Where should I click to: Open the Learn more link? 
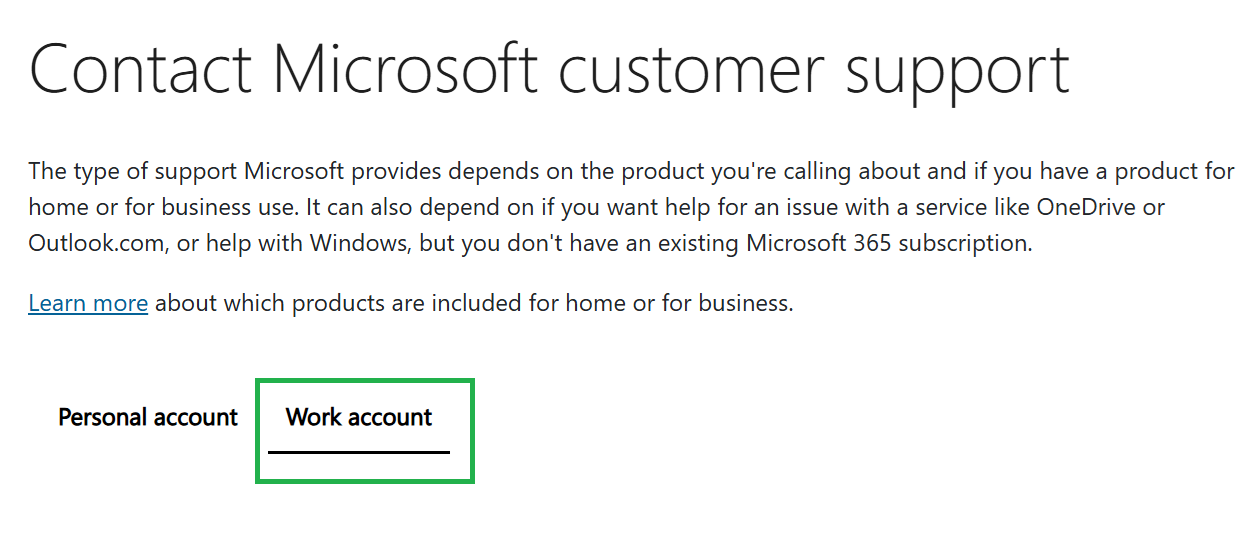(x=88, y=303)
